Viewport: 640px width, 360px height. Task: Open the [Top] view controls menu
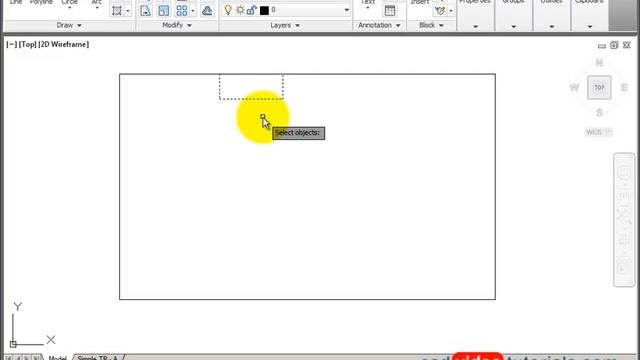point(28,44)
